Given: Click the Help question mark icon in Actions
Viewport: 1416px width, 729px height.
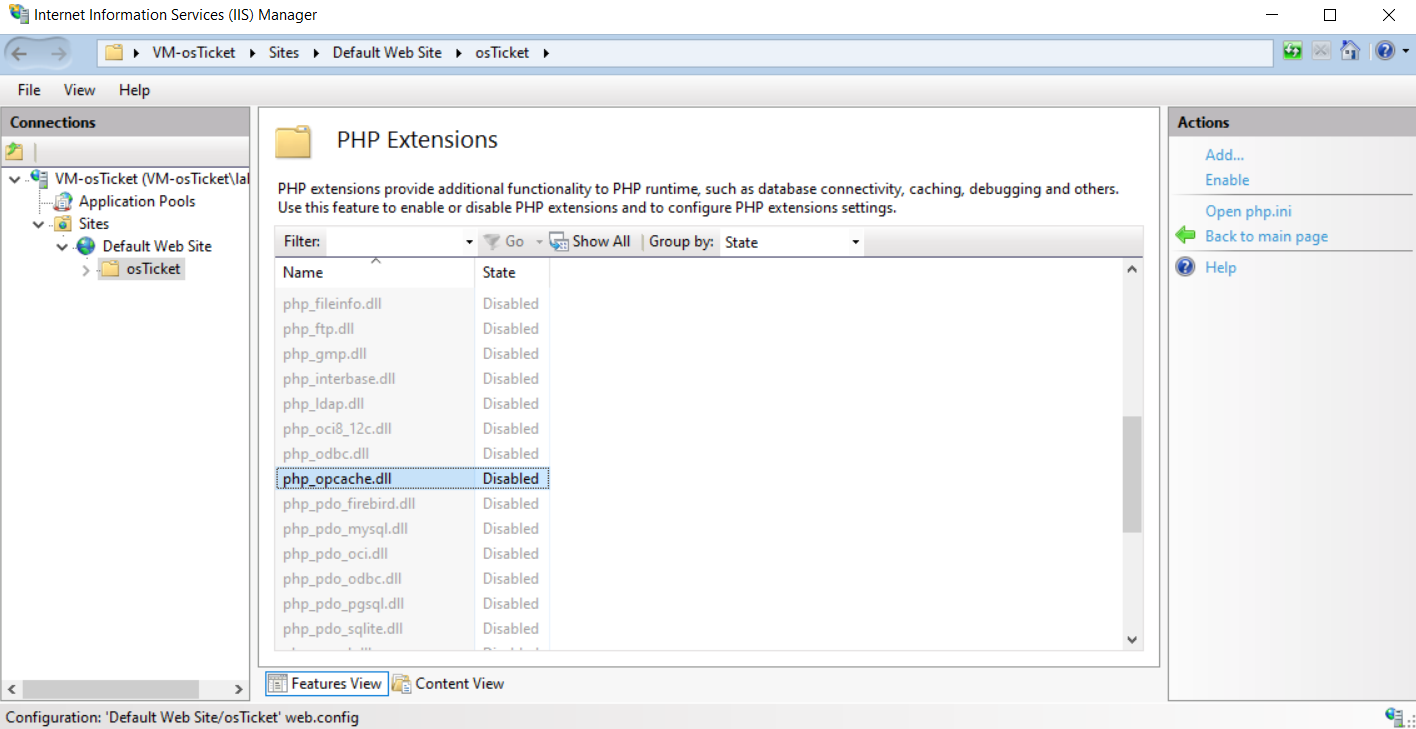Looking at the screenshot, I should (1186, 267).
